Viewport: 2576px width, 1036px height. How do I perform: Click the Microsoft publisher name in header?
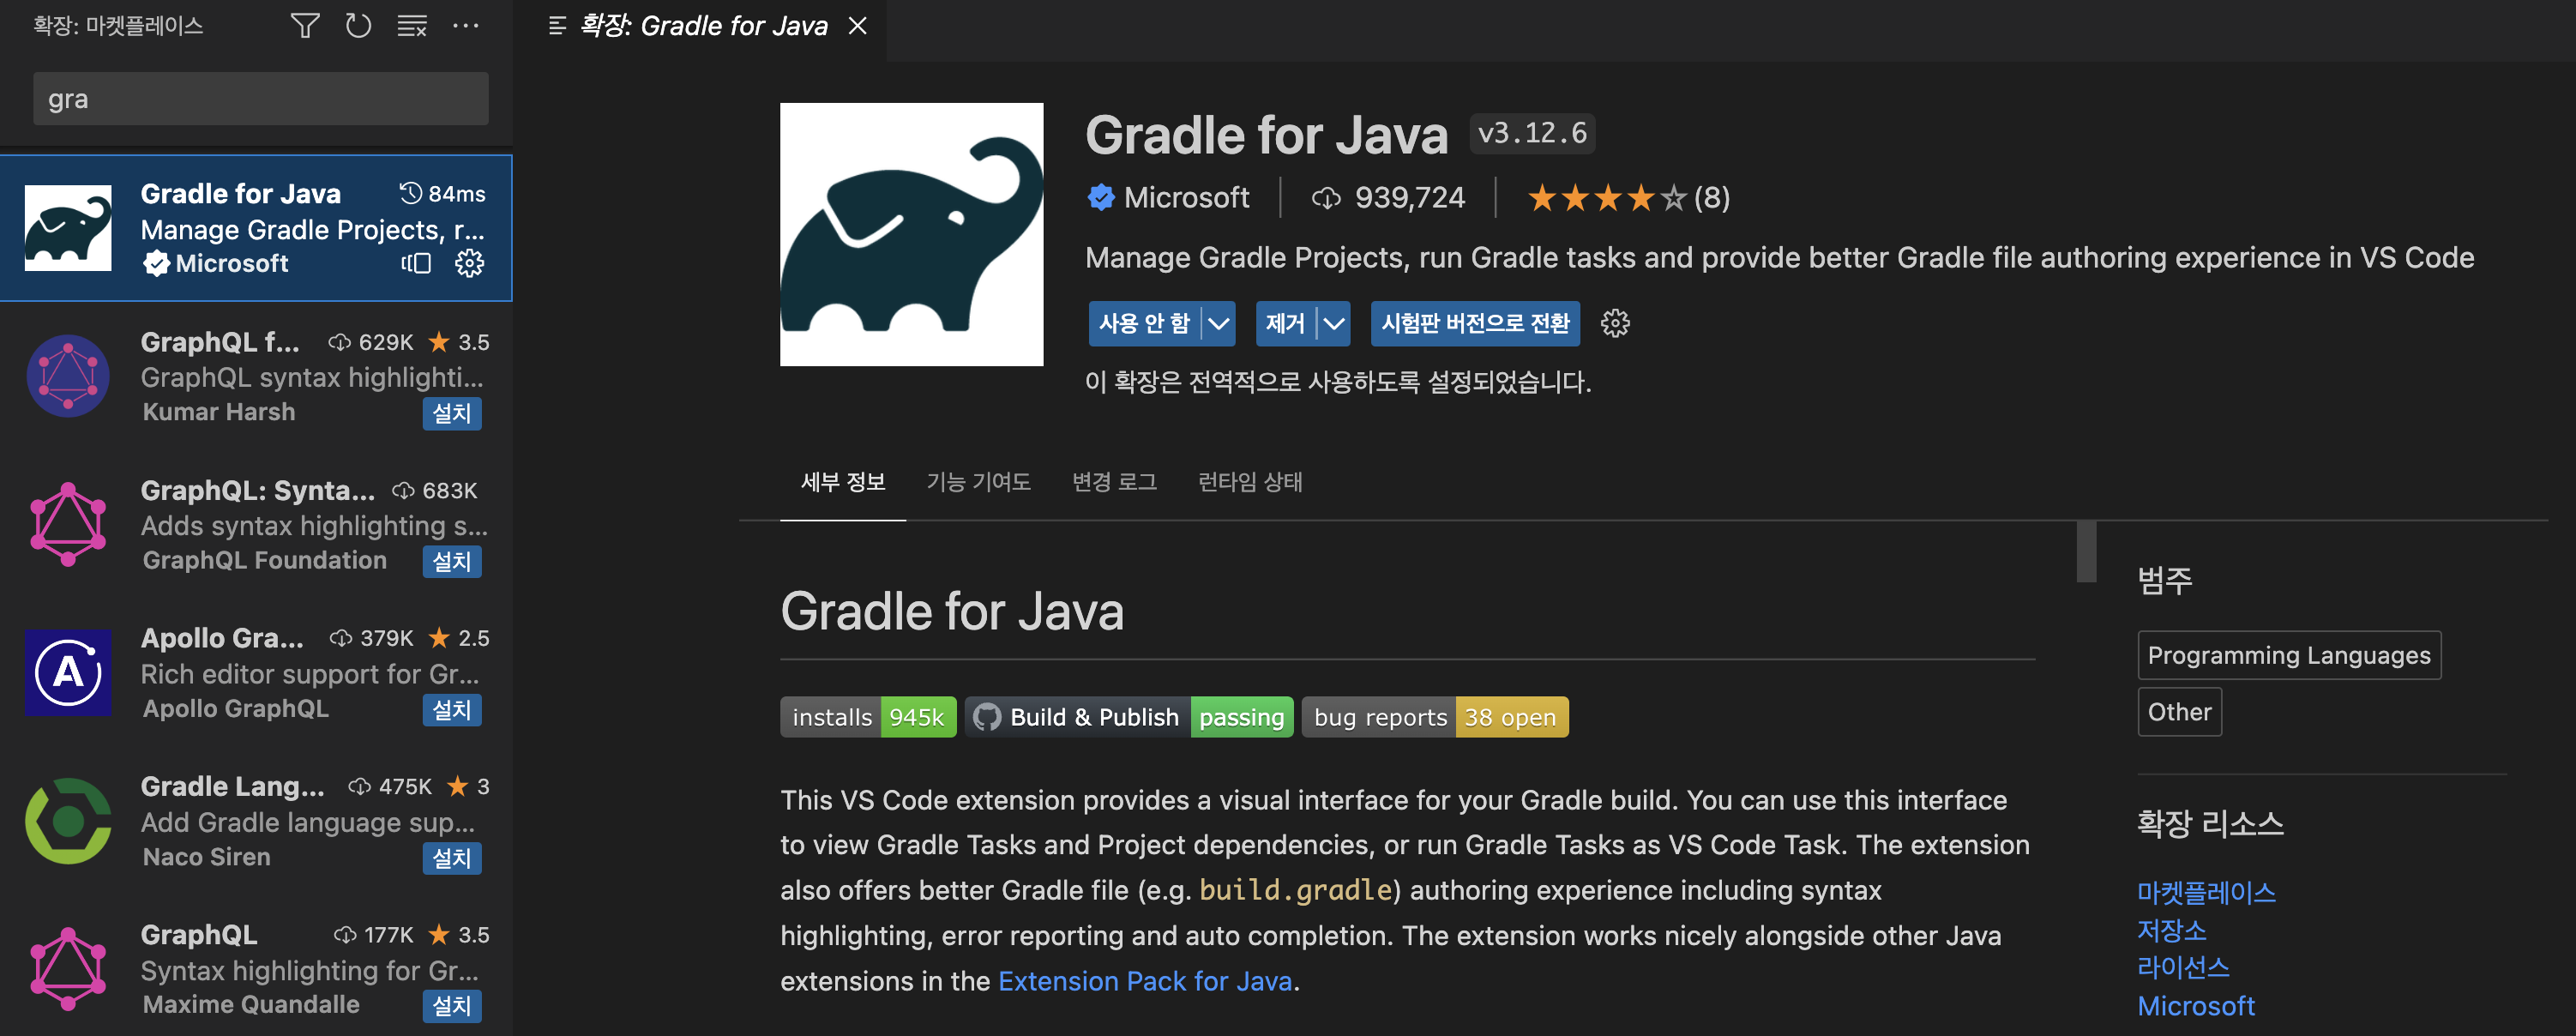coord(1186,198)
